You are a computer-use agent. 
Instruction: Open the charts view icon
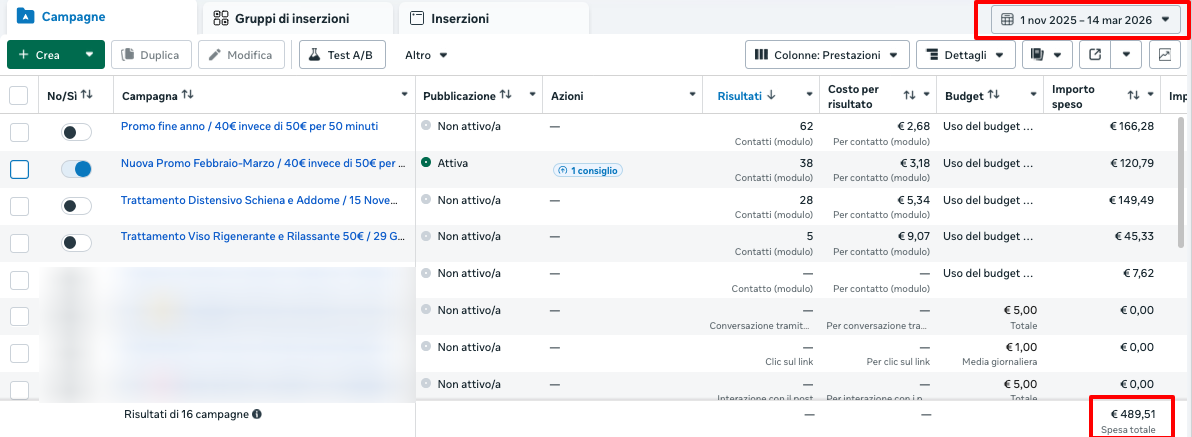coord(1164,55)
